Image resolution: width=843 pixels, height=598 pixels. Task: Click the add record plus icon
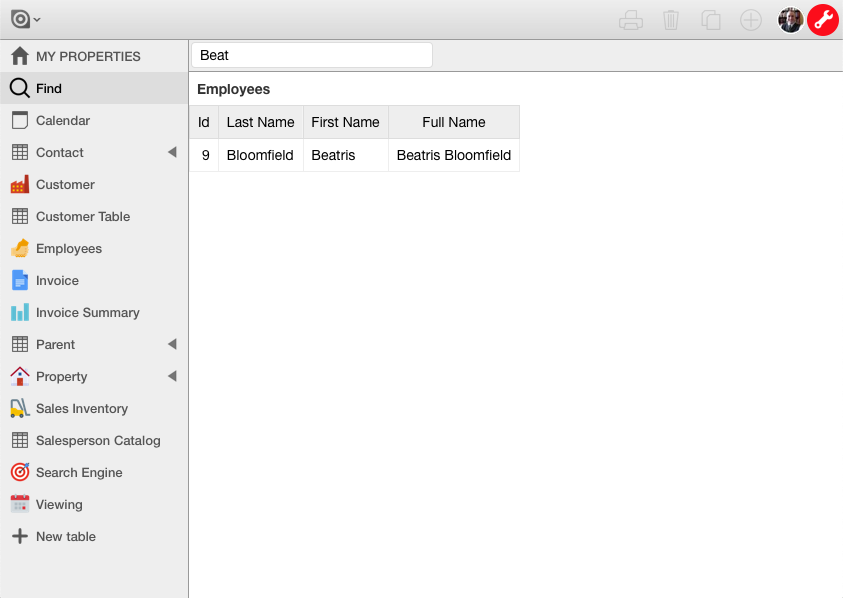pos(751,20)
